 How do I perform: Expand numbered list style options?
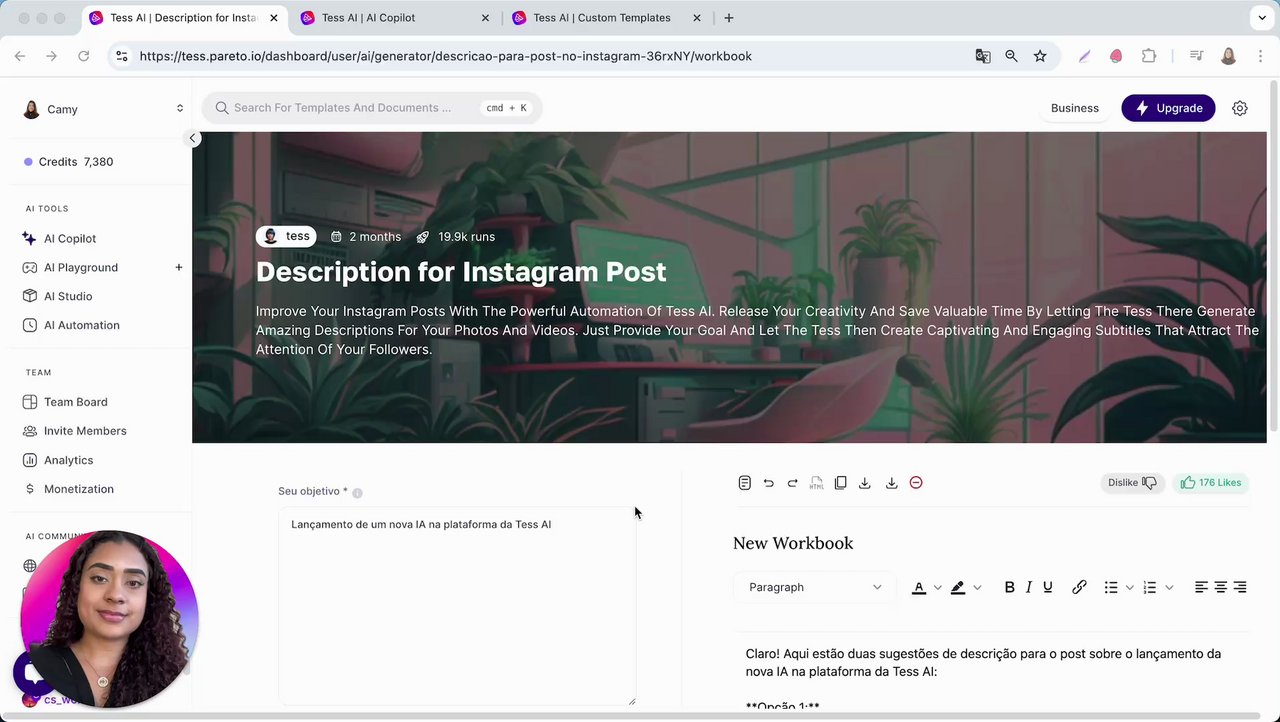coord(1168,587)
